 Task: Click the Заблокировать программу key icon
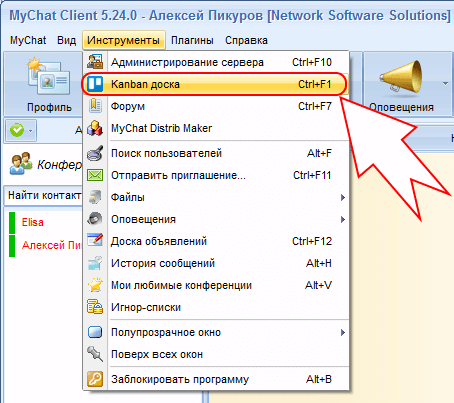[95, 379]
